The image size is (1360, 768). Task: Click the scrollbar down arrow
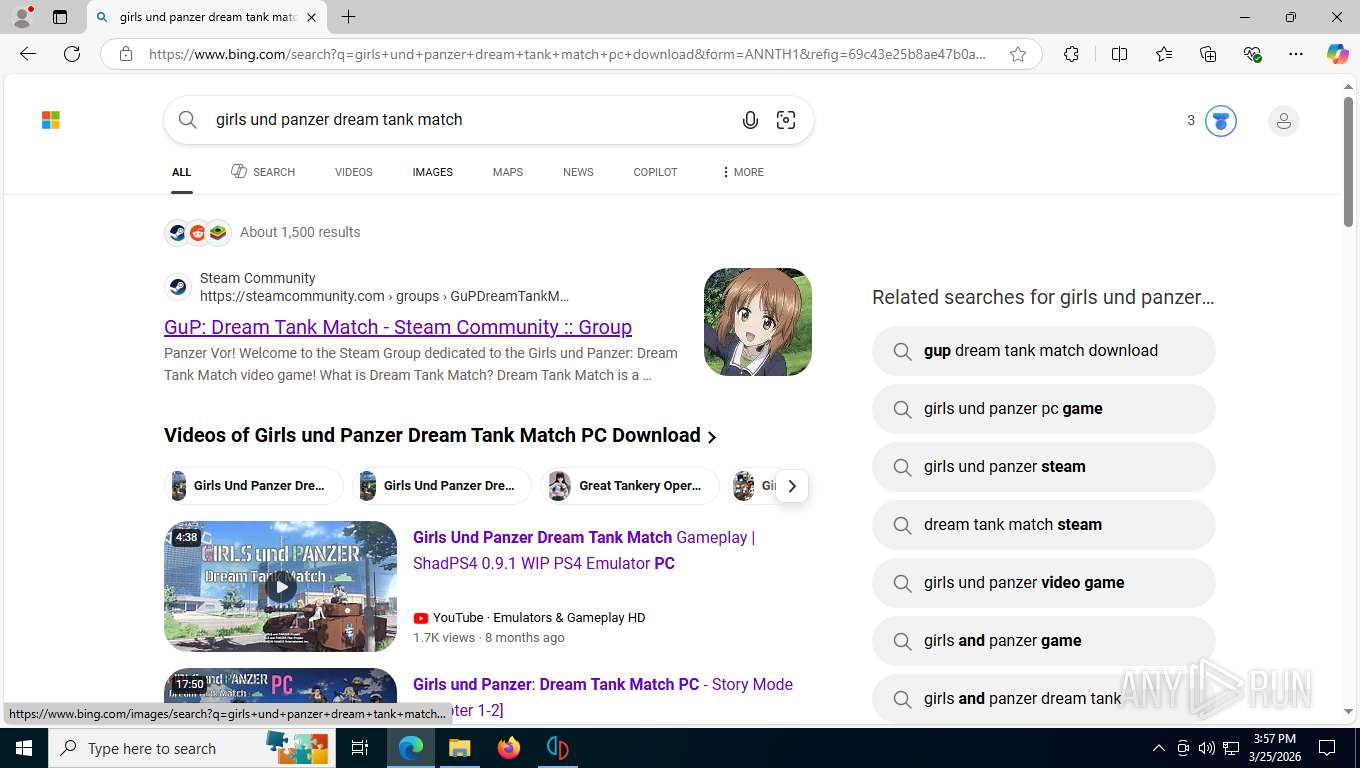1348,711
